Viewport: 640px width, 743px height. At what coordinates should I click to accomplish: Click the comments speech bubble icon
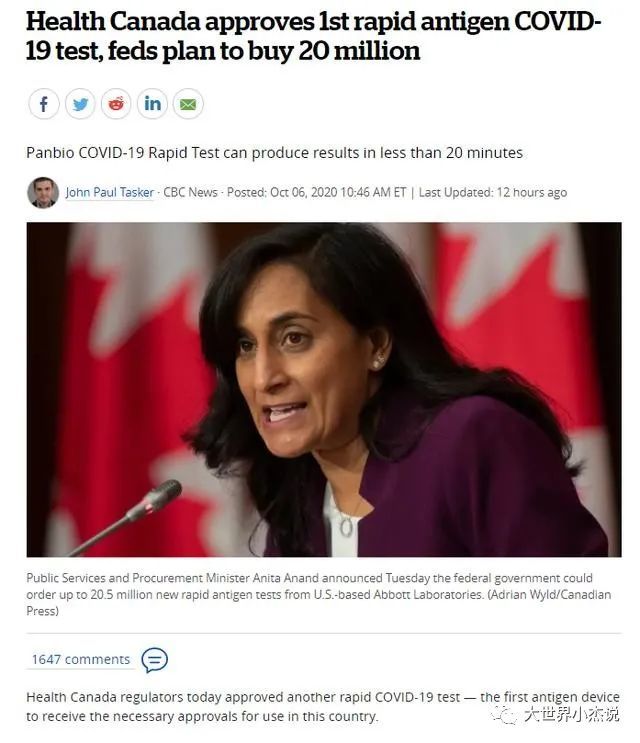point(154,660)
